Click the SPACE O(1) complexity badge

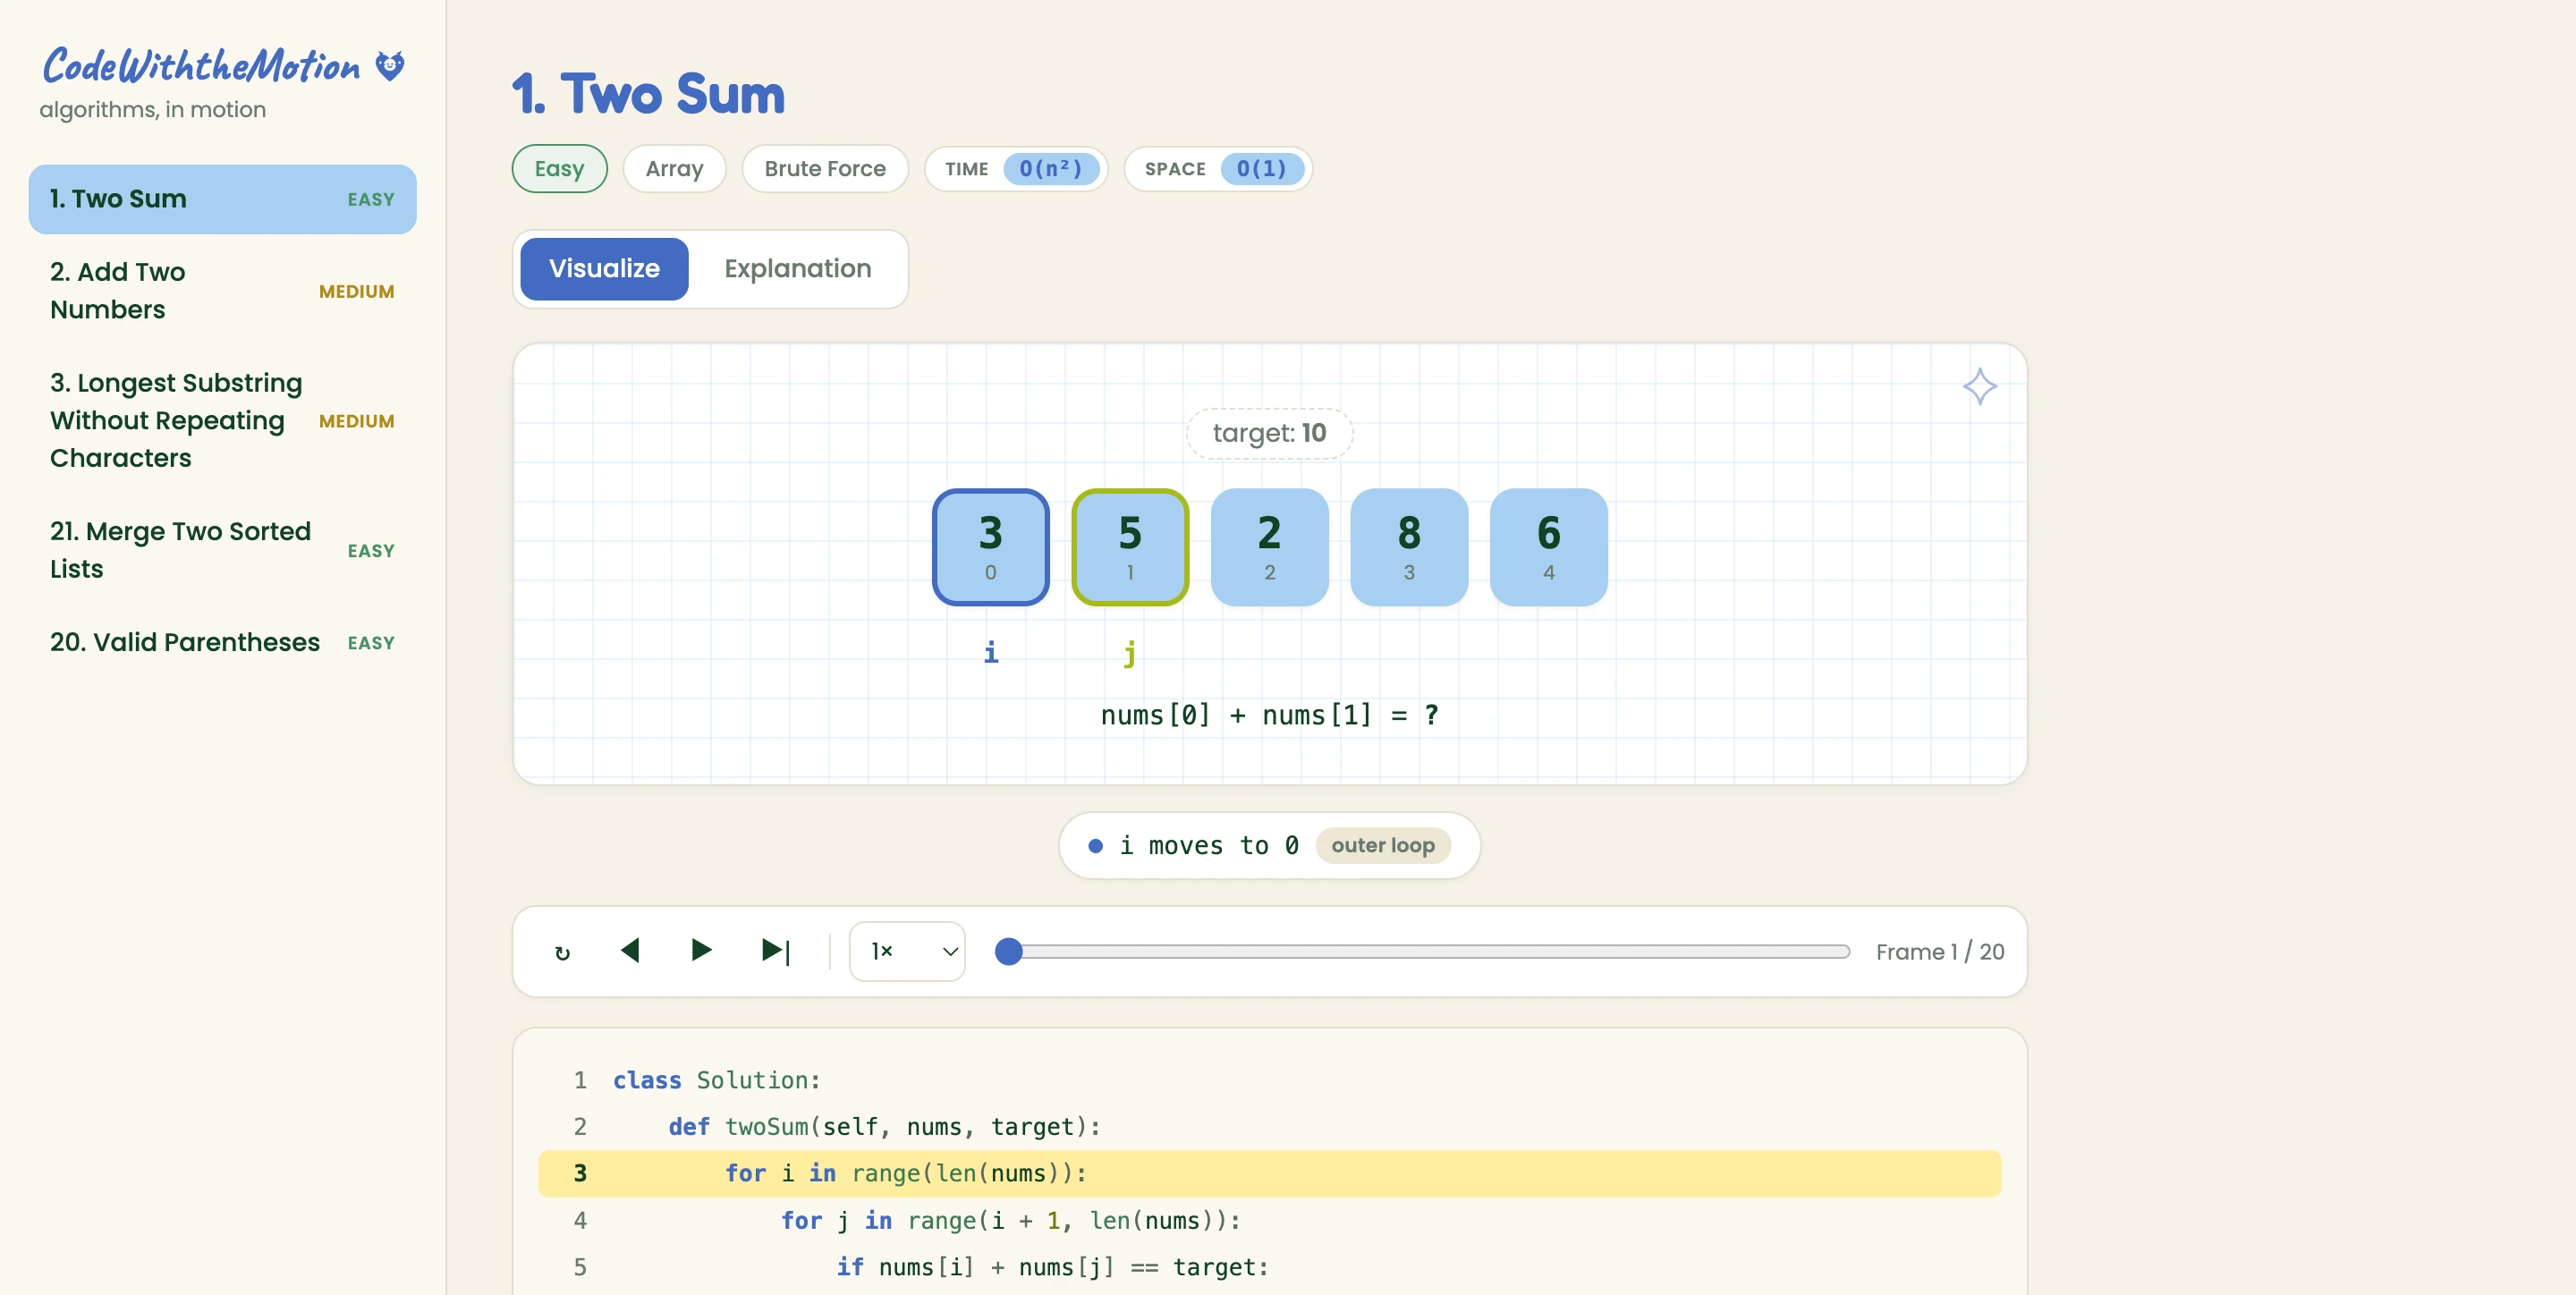(1218, 169)
